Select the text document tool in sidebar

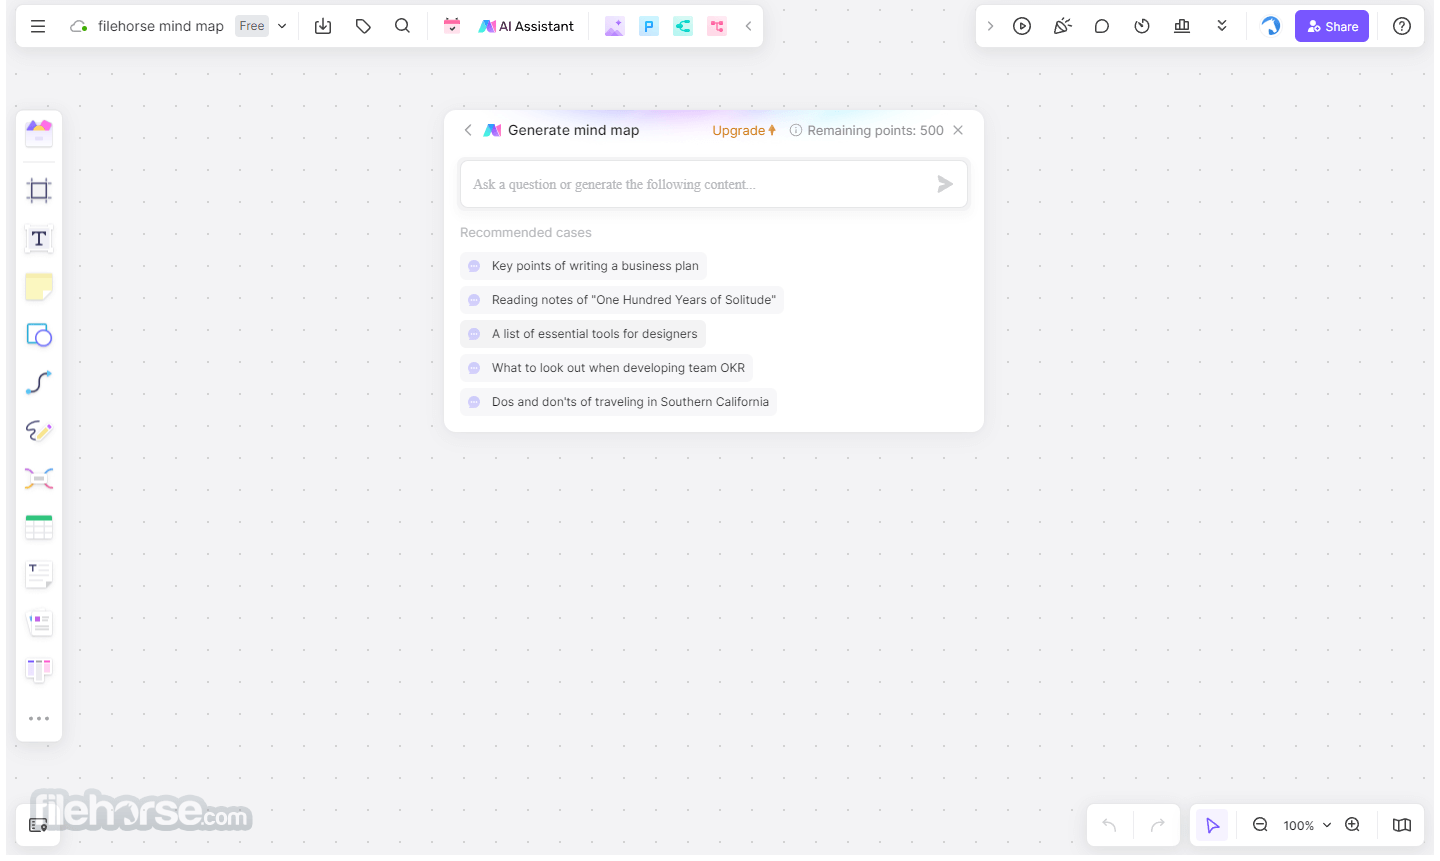point(39,575)
